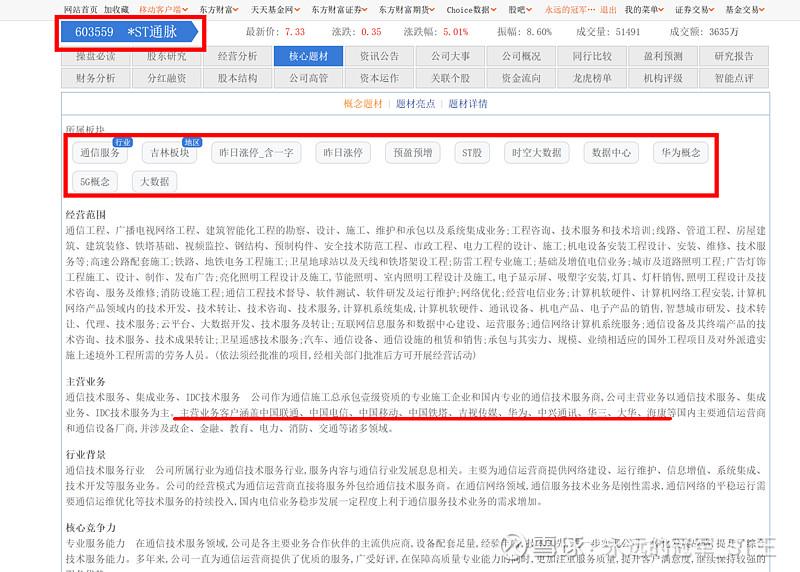
Task: Expand the Choice数据 dropdown
Action: (x=471, y=10)
